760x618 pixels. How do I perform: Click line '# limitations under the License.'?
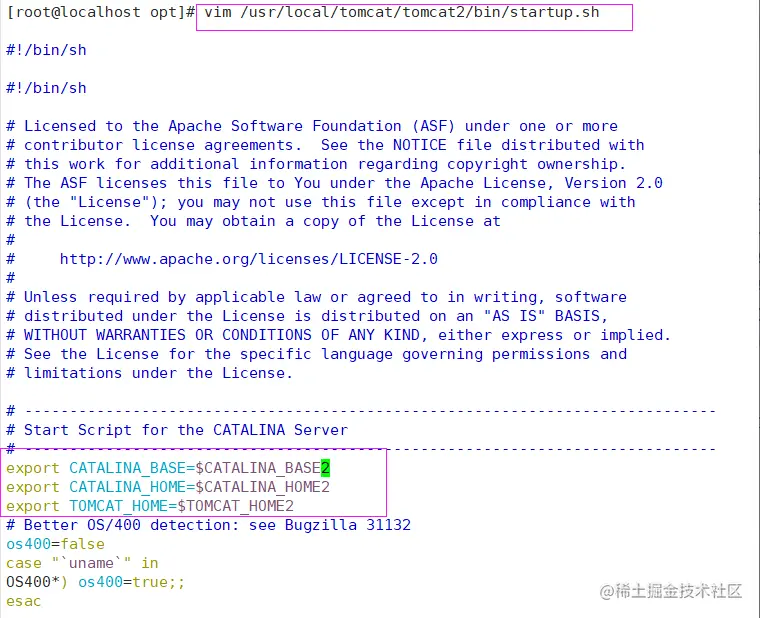click(x=149, y=373)
